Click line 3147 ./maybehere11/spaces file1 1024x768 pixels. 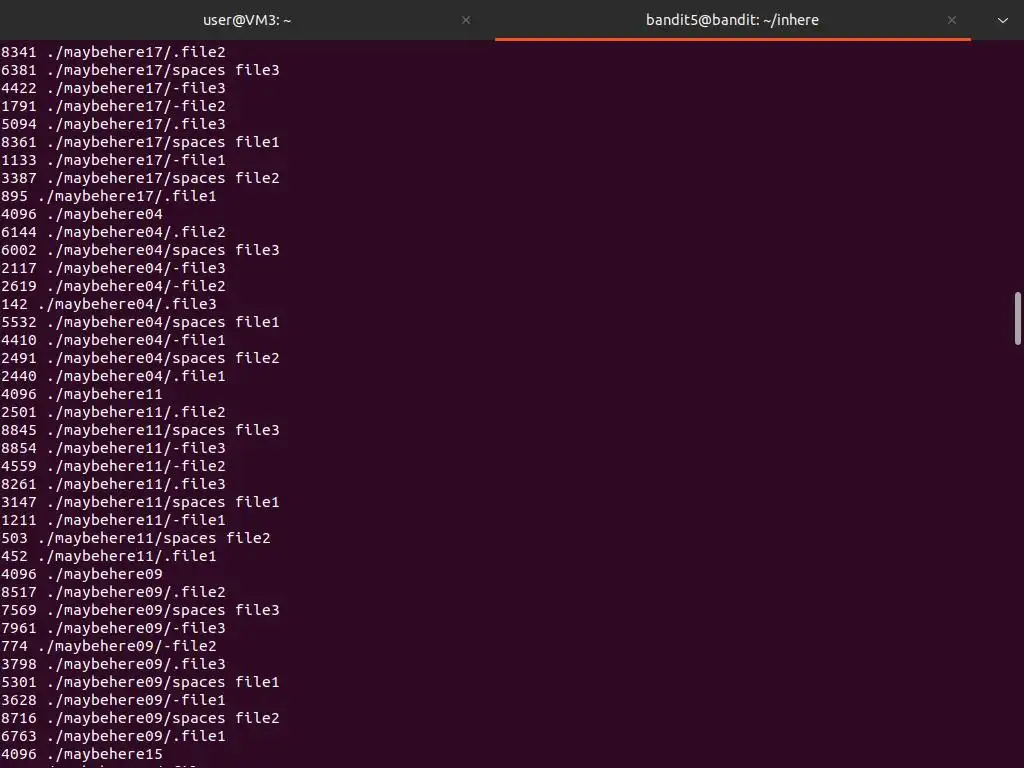coord(140,502)
